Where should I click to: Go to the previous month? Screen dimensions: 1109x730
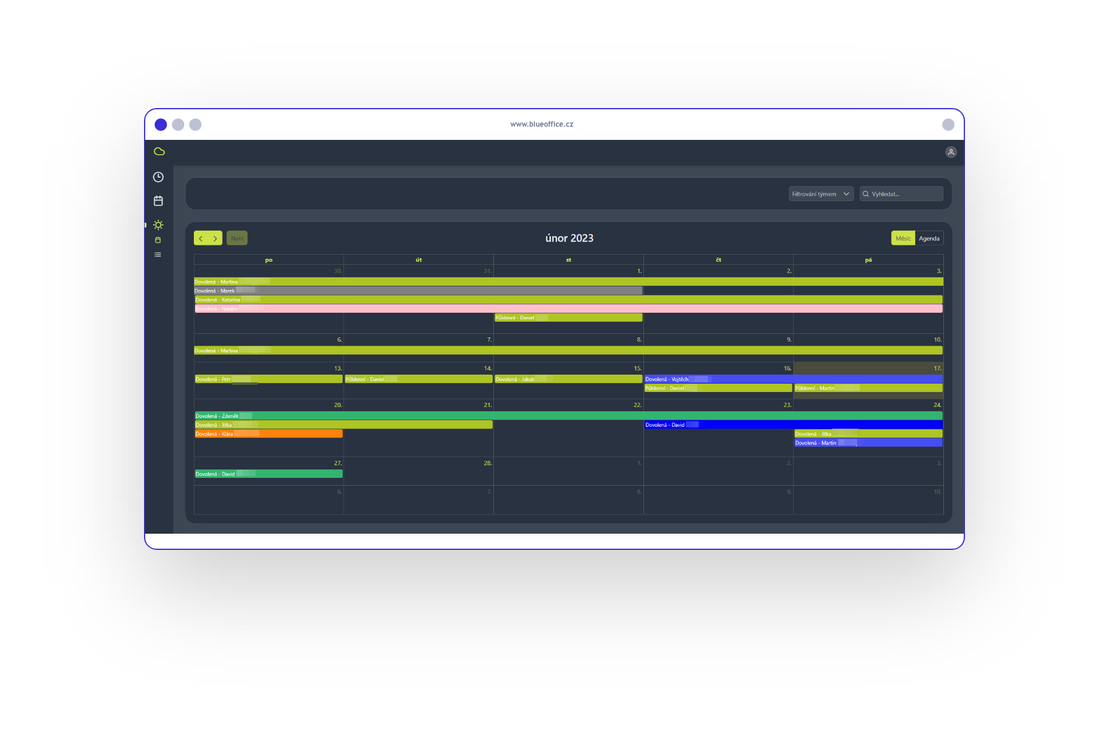click(x=201, y=238)
